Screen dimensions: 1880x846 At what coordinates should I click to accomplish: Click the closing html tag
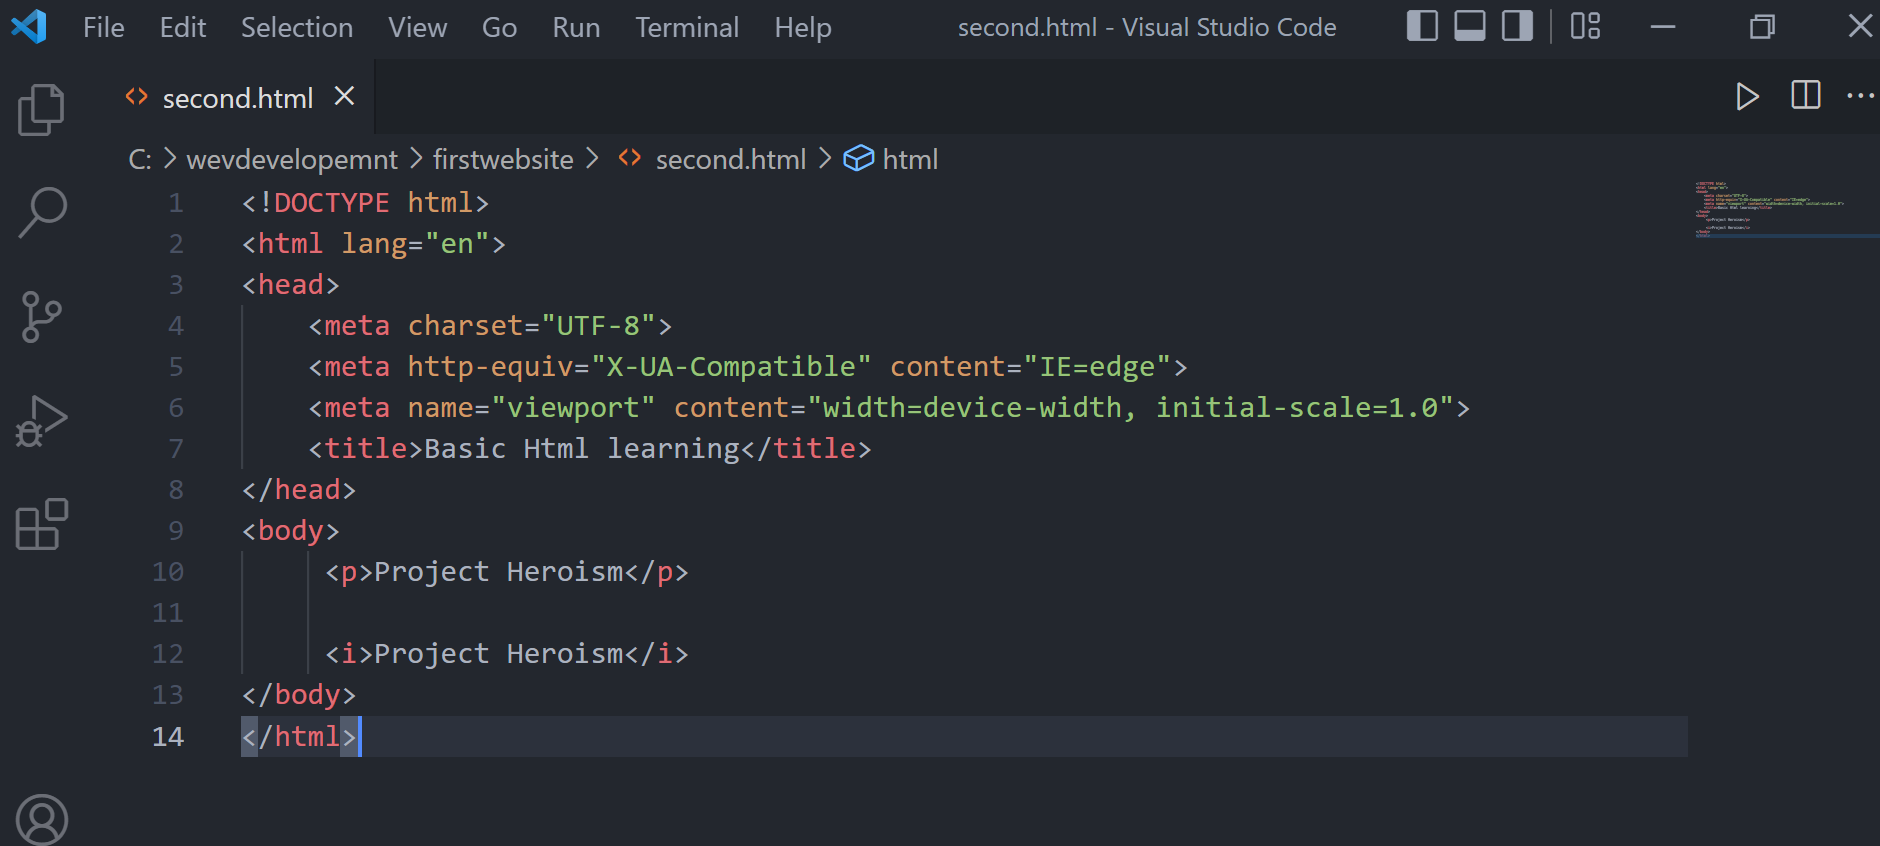click(299, 737)
